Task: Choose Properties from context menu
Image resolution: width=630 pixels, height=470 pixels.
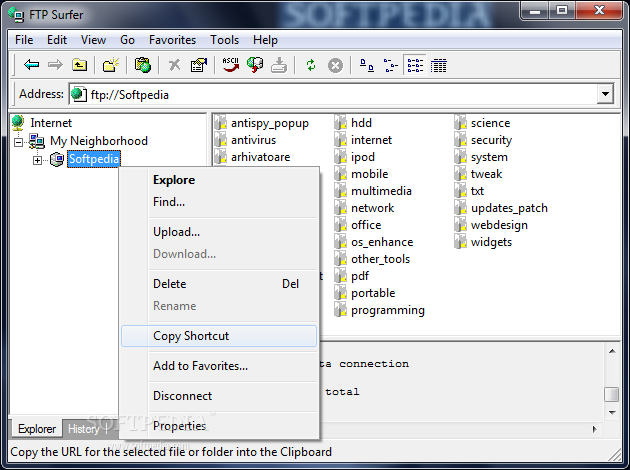Action: click(219, 426)
